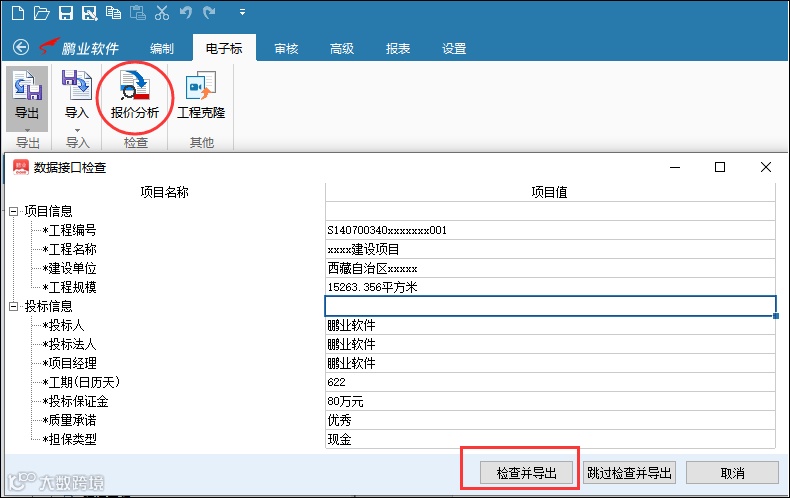The height and width of the screenshot is (498, 790).
Task: Select the *建设单位 row
Action: tap(70, 268)
